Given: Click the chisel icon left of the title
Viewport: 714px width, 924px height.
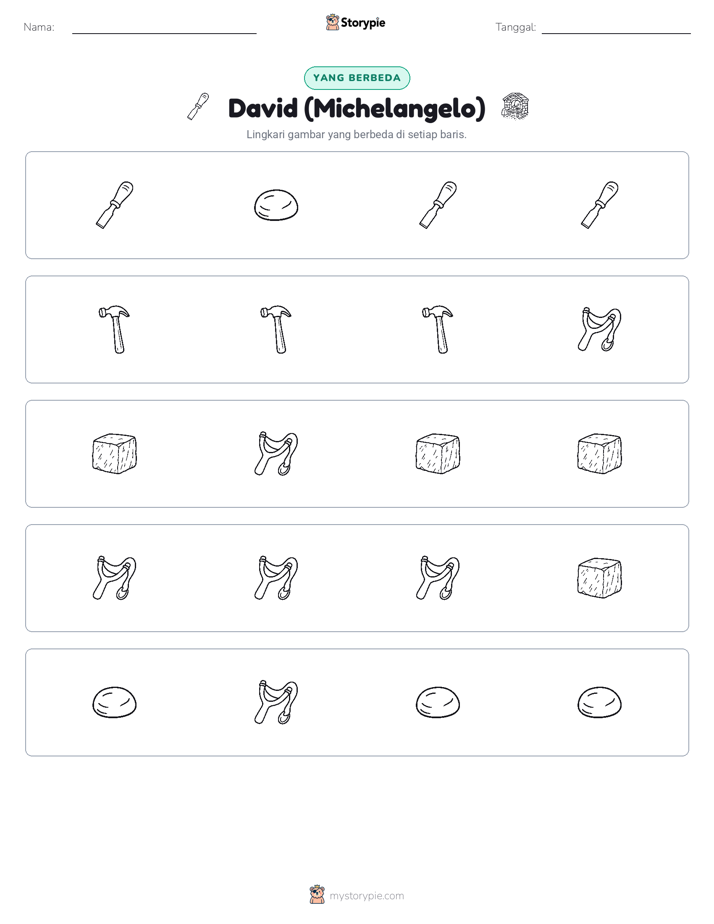Looking at the screenshot, I should (x=198, y=107).
